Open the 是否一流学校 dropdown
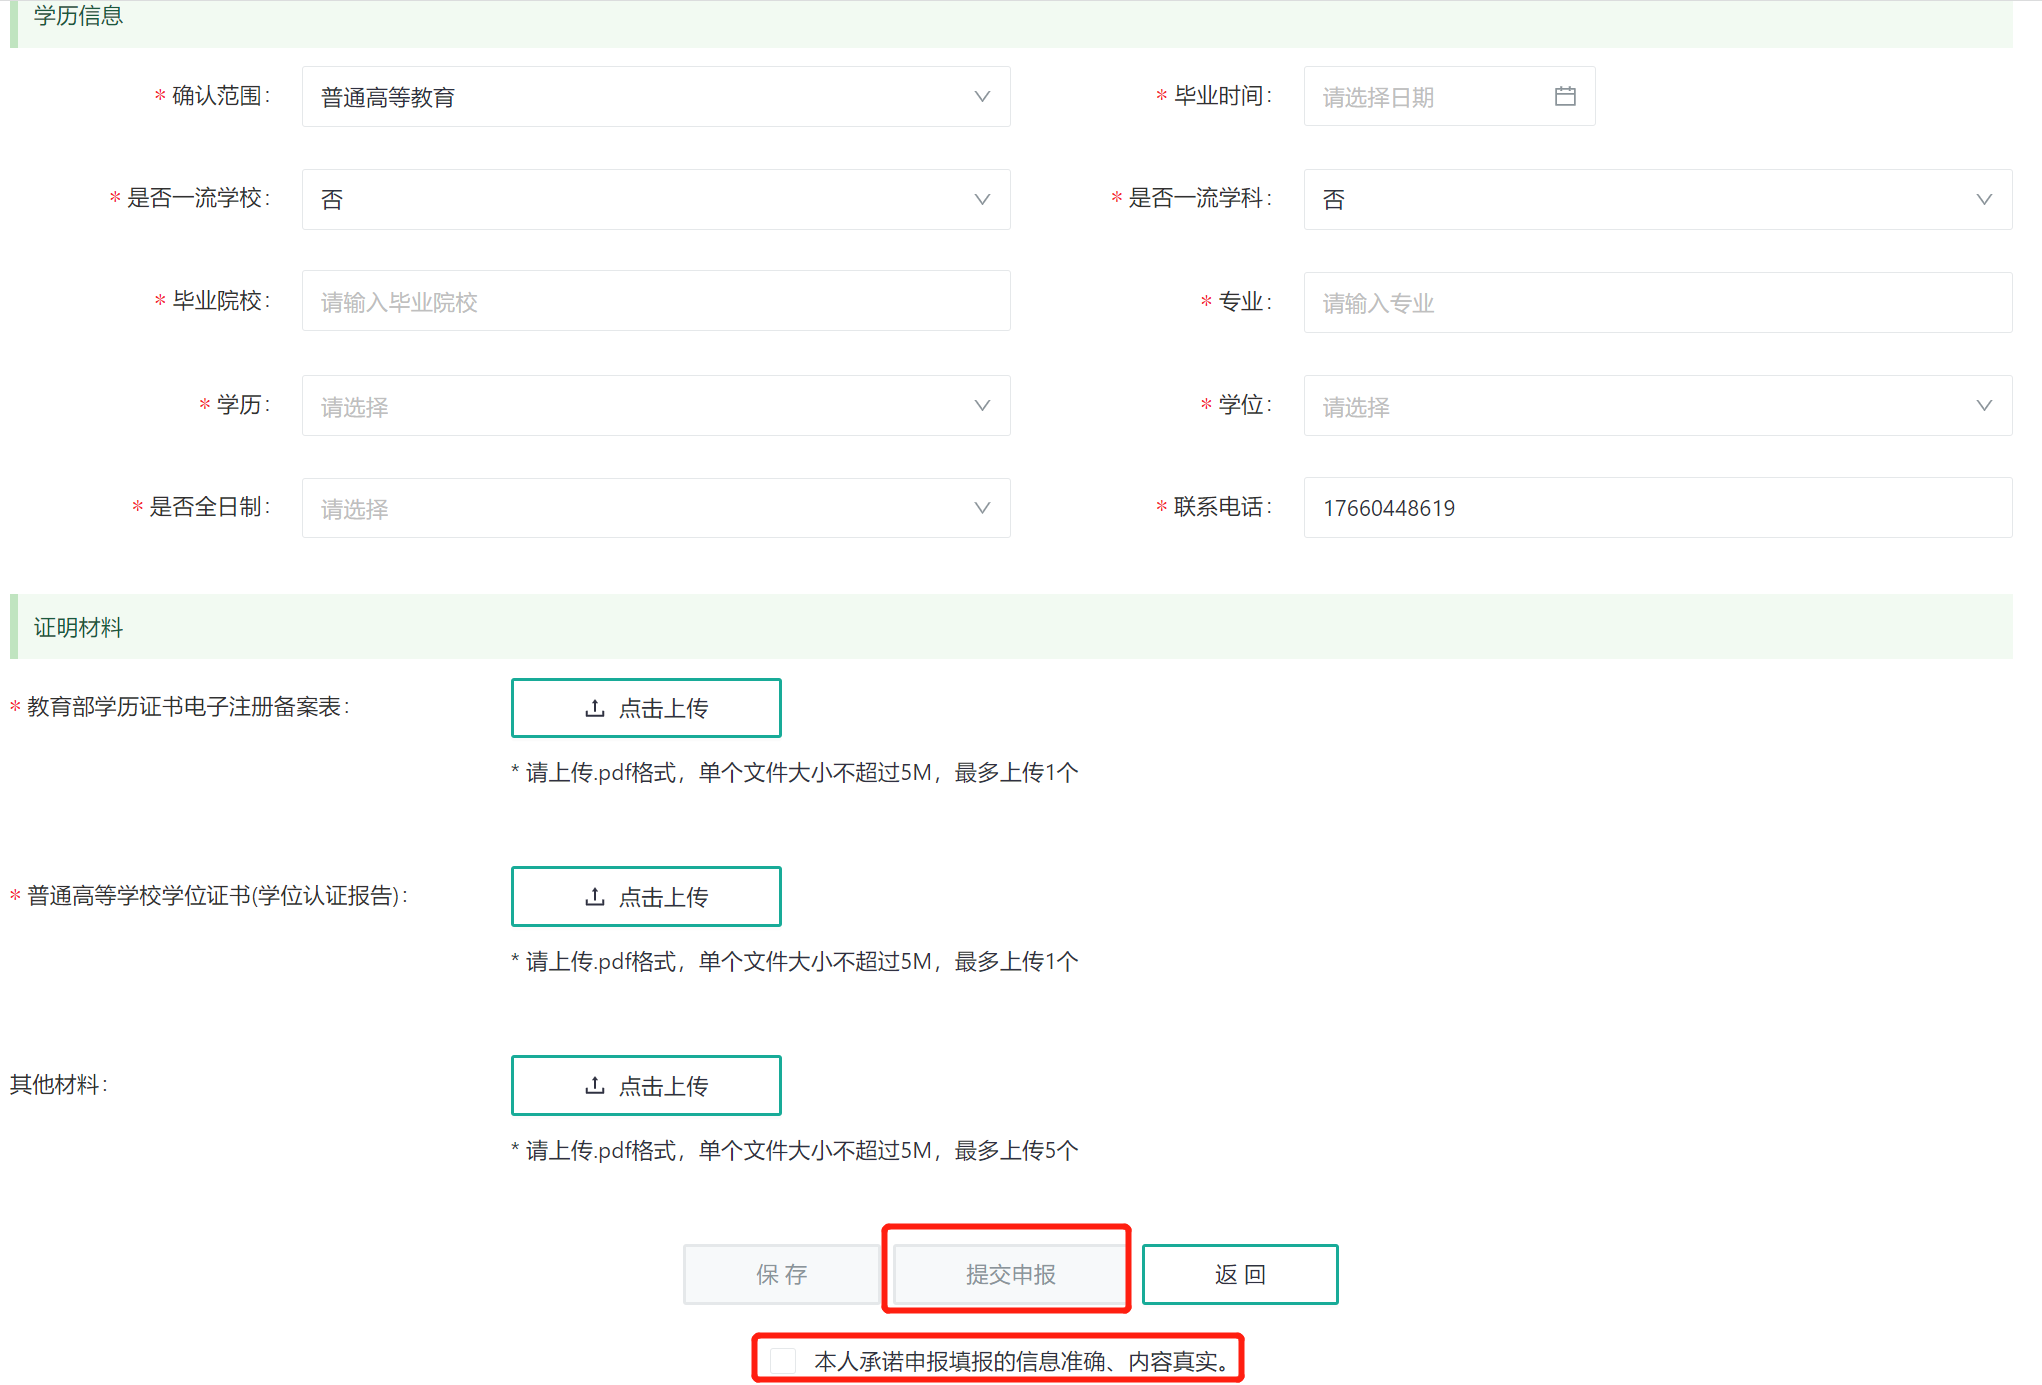Screen dimensions: 2042x1385 tap(655, 199)
